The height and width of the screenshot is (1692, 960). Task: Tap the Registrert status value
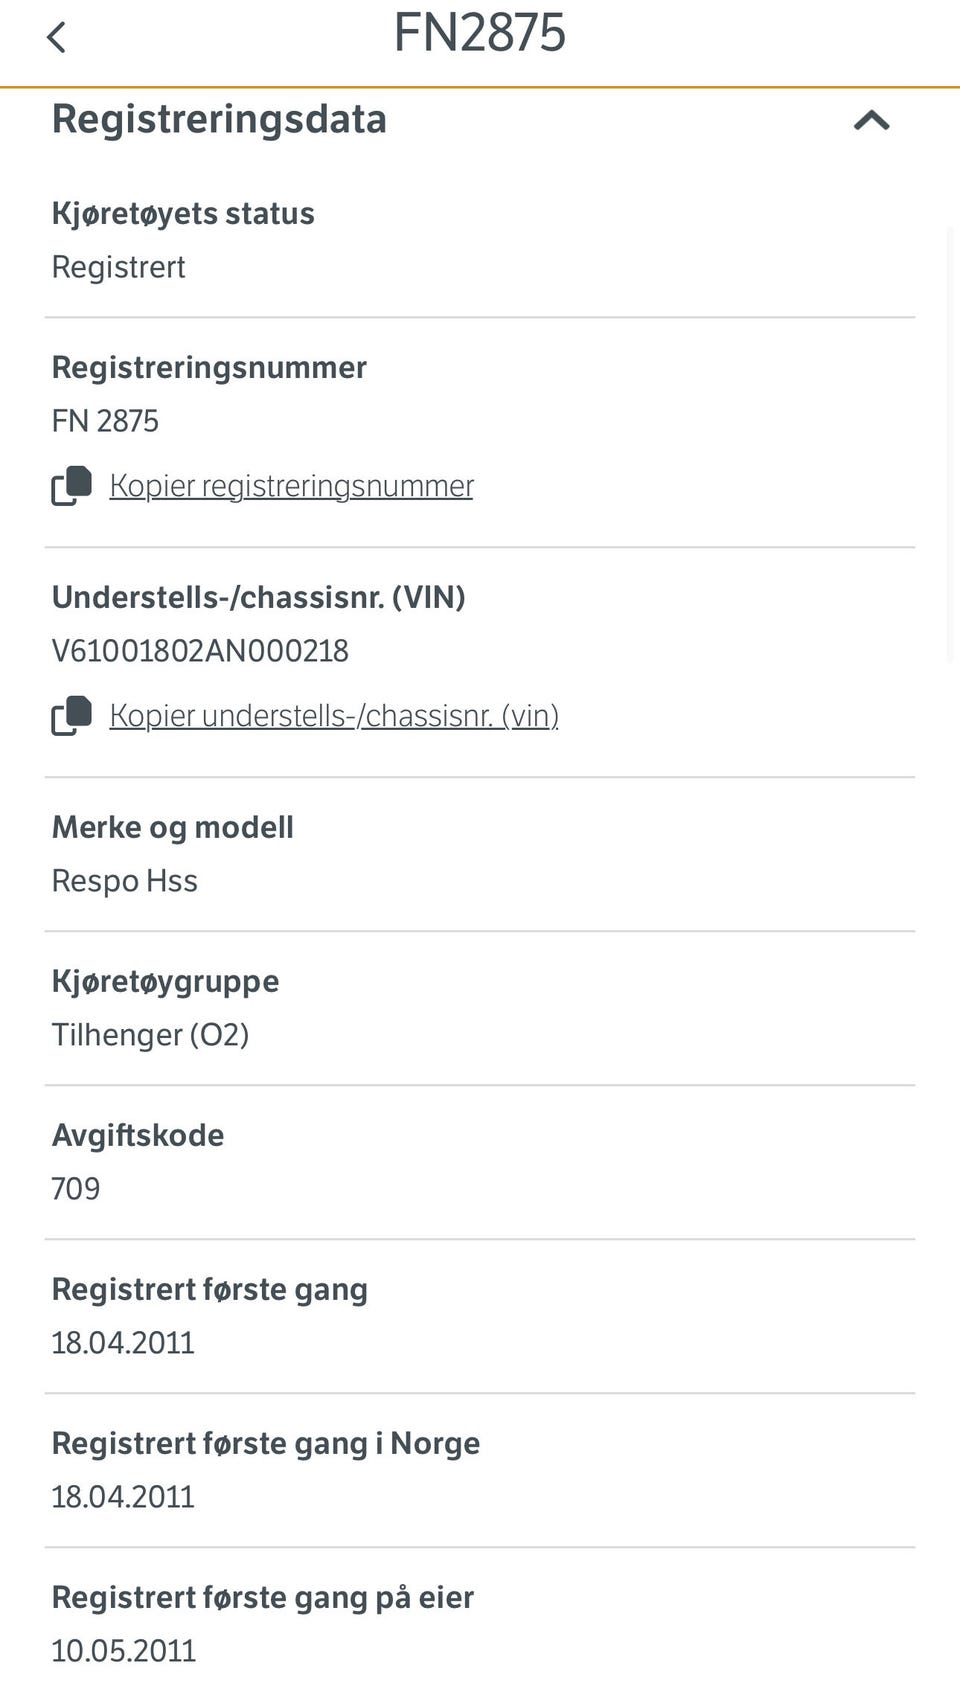(118, 267)
